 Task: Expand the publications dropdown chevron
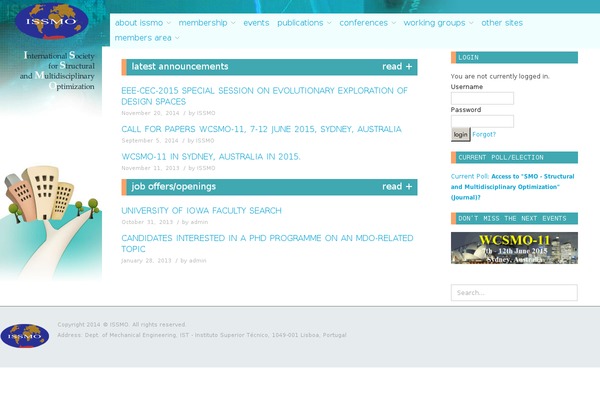point(329,23)
